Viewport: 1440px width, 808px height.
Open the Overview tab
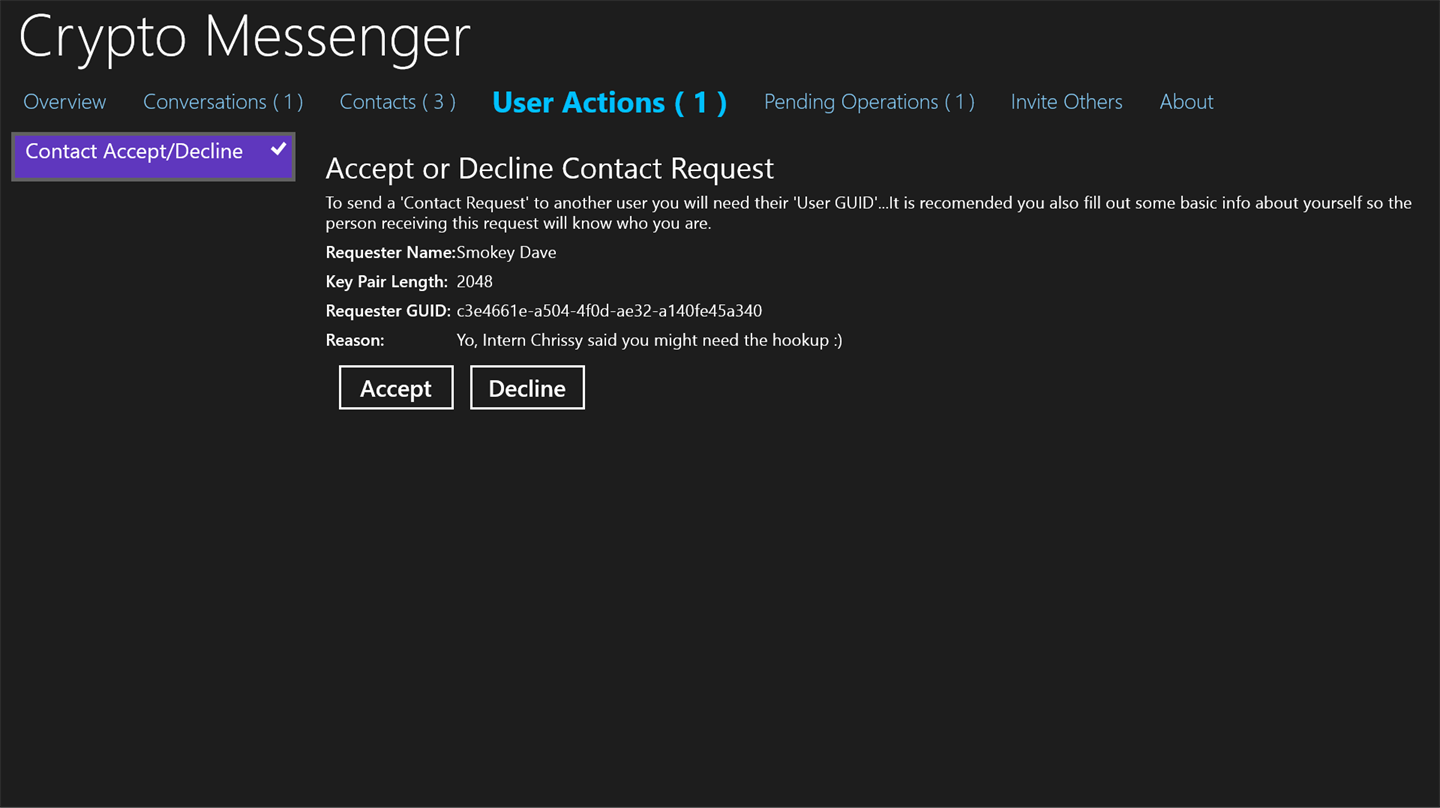[x=64, y=102]
